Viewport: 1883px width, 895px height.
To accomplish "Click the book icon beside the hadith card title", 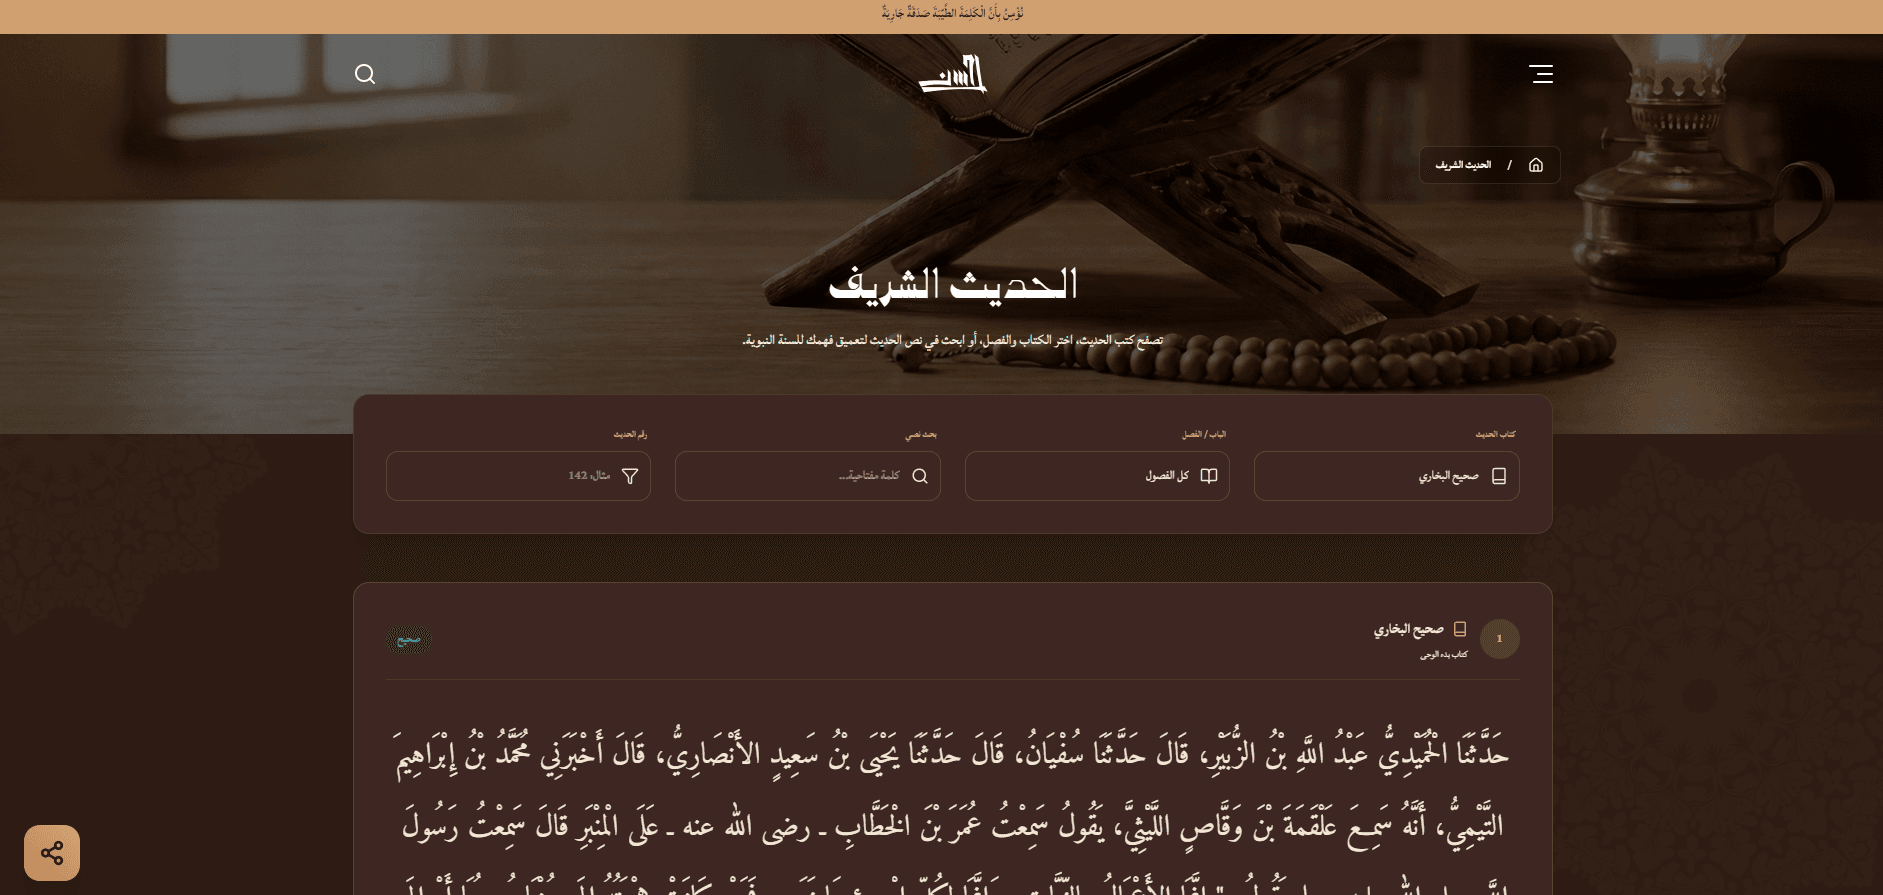I will click(x=1460, y=629).
